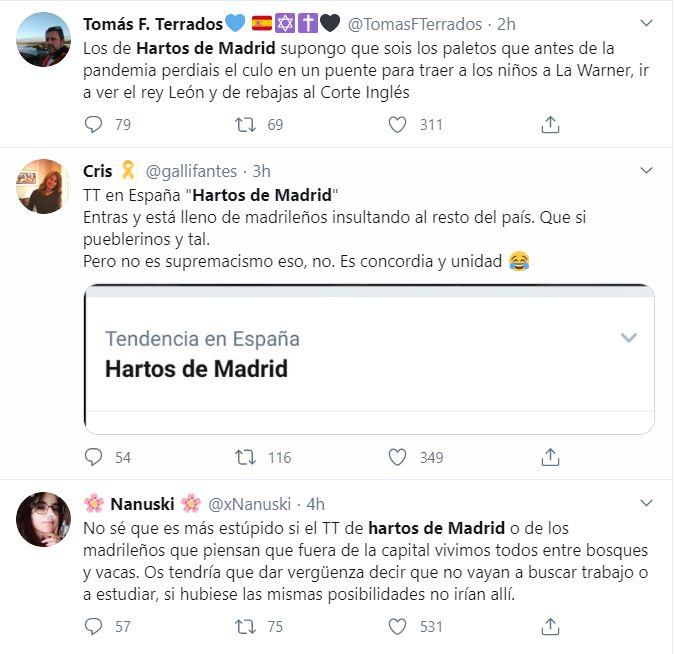The width and height of the screenshot is (674, 654).
Task: Open the embedded Tendencia en España image
Action: [x=369, y=359]
